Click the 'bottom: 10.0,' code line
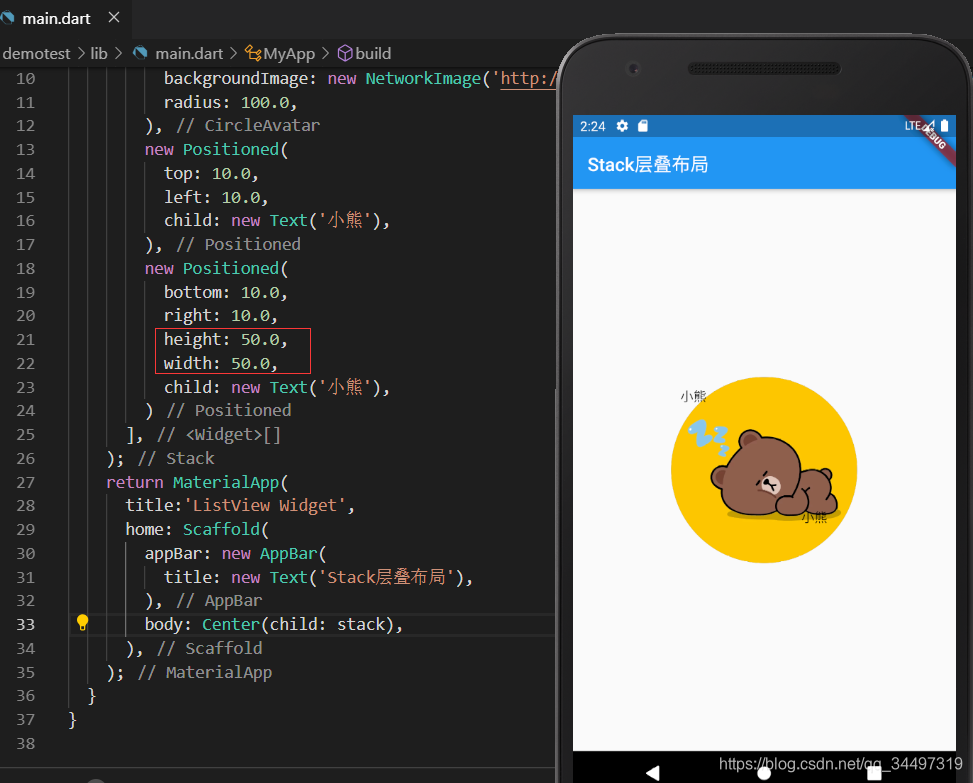Image resolution: width=973 pixels, height=783 pixels. [x=225, y=292]
